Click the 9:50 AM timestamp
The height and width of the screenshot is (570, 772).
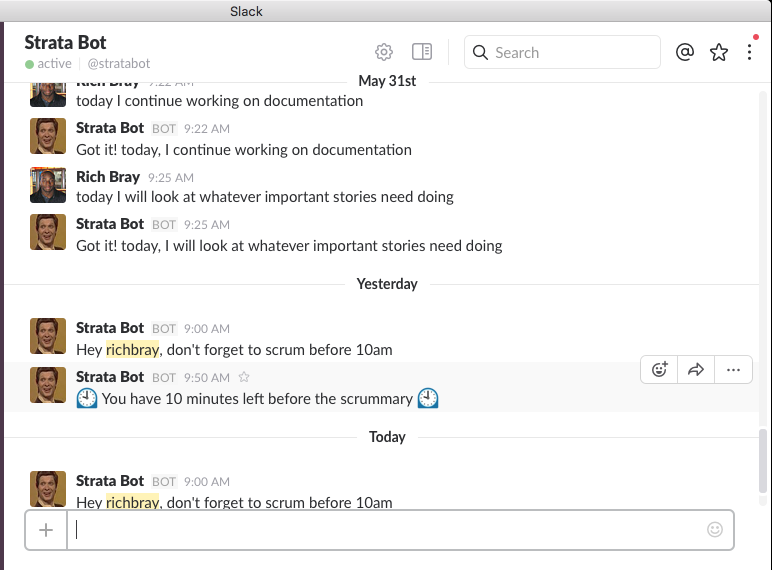(207, 378)
